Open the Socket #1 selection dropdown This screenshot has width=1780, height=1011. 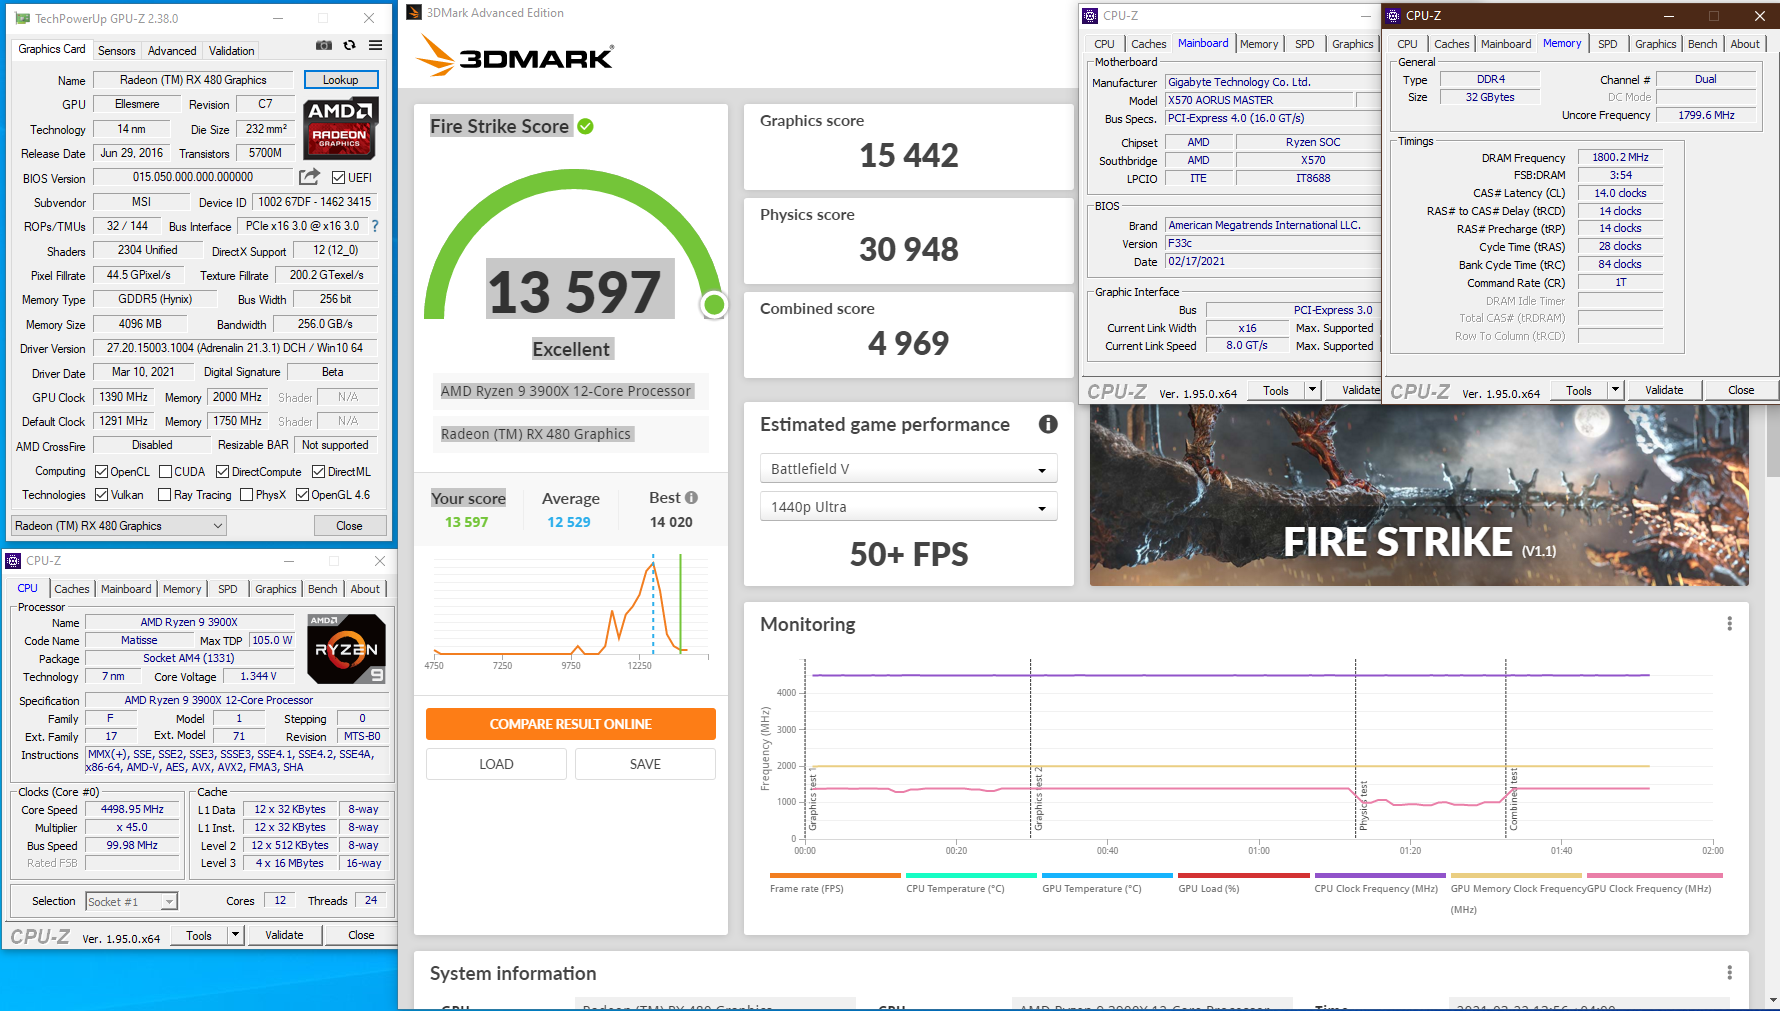(x=132, y=902)
